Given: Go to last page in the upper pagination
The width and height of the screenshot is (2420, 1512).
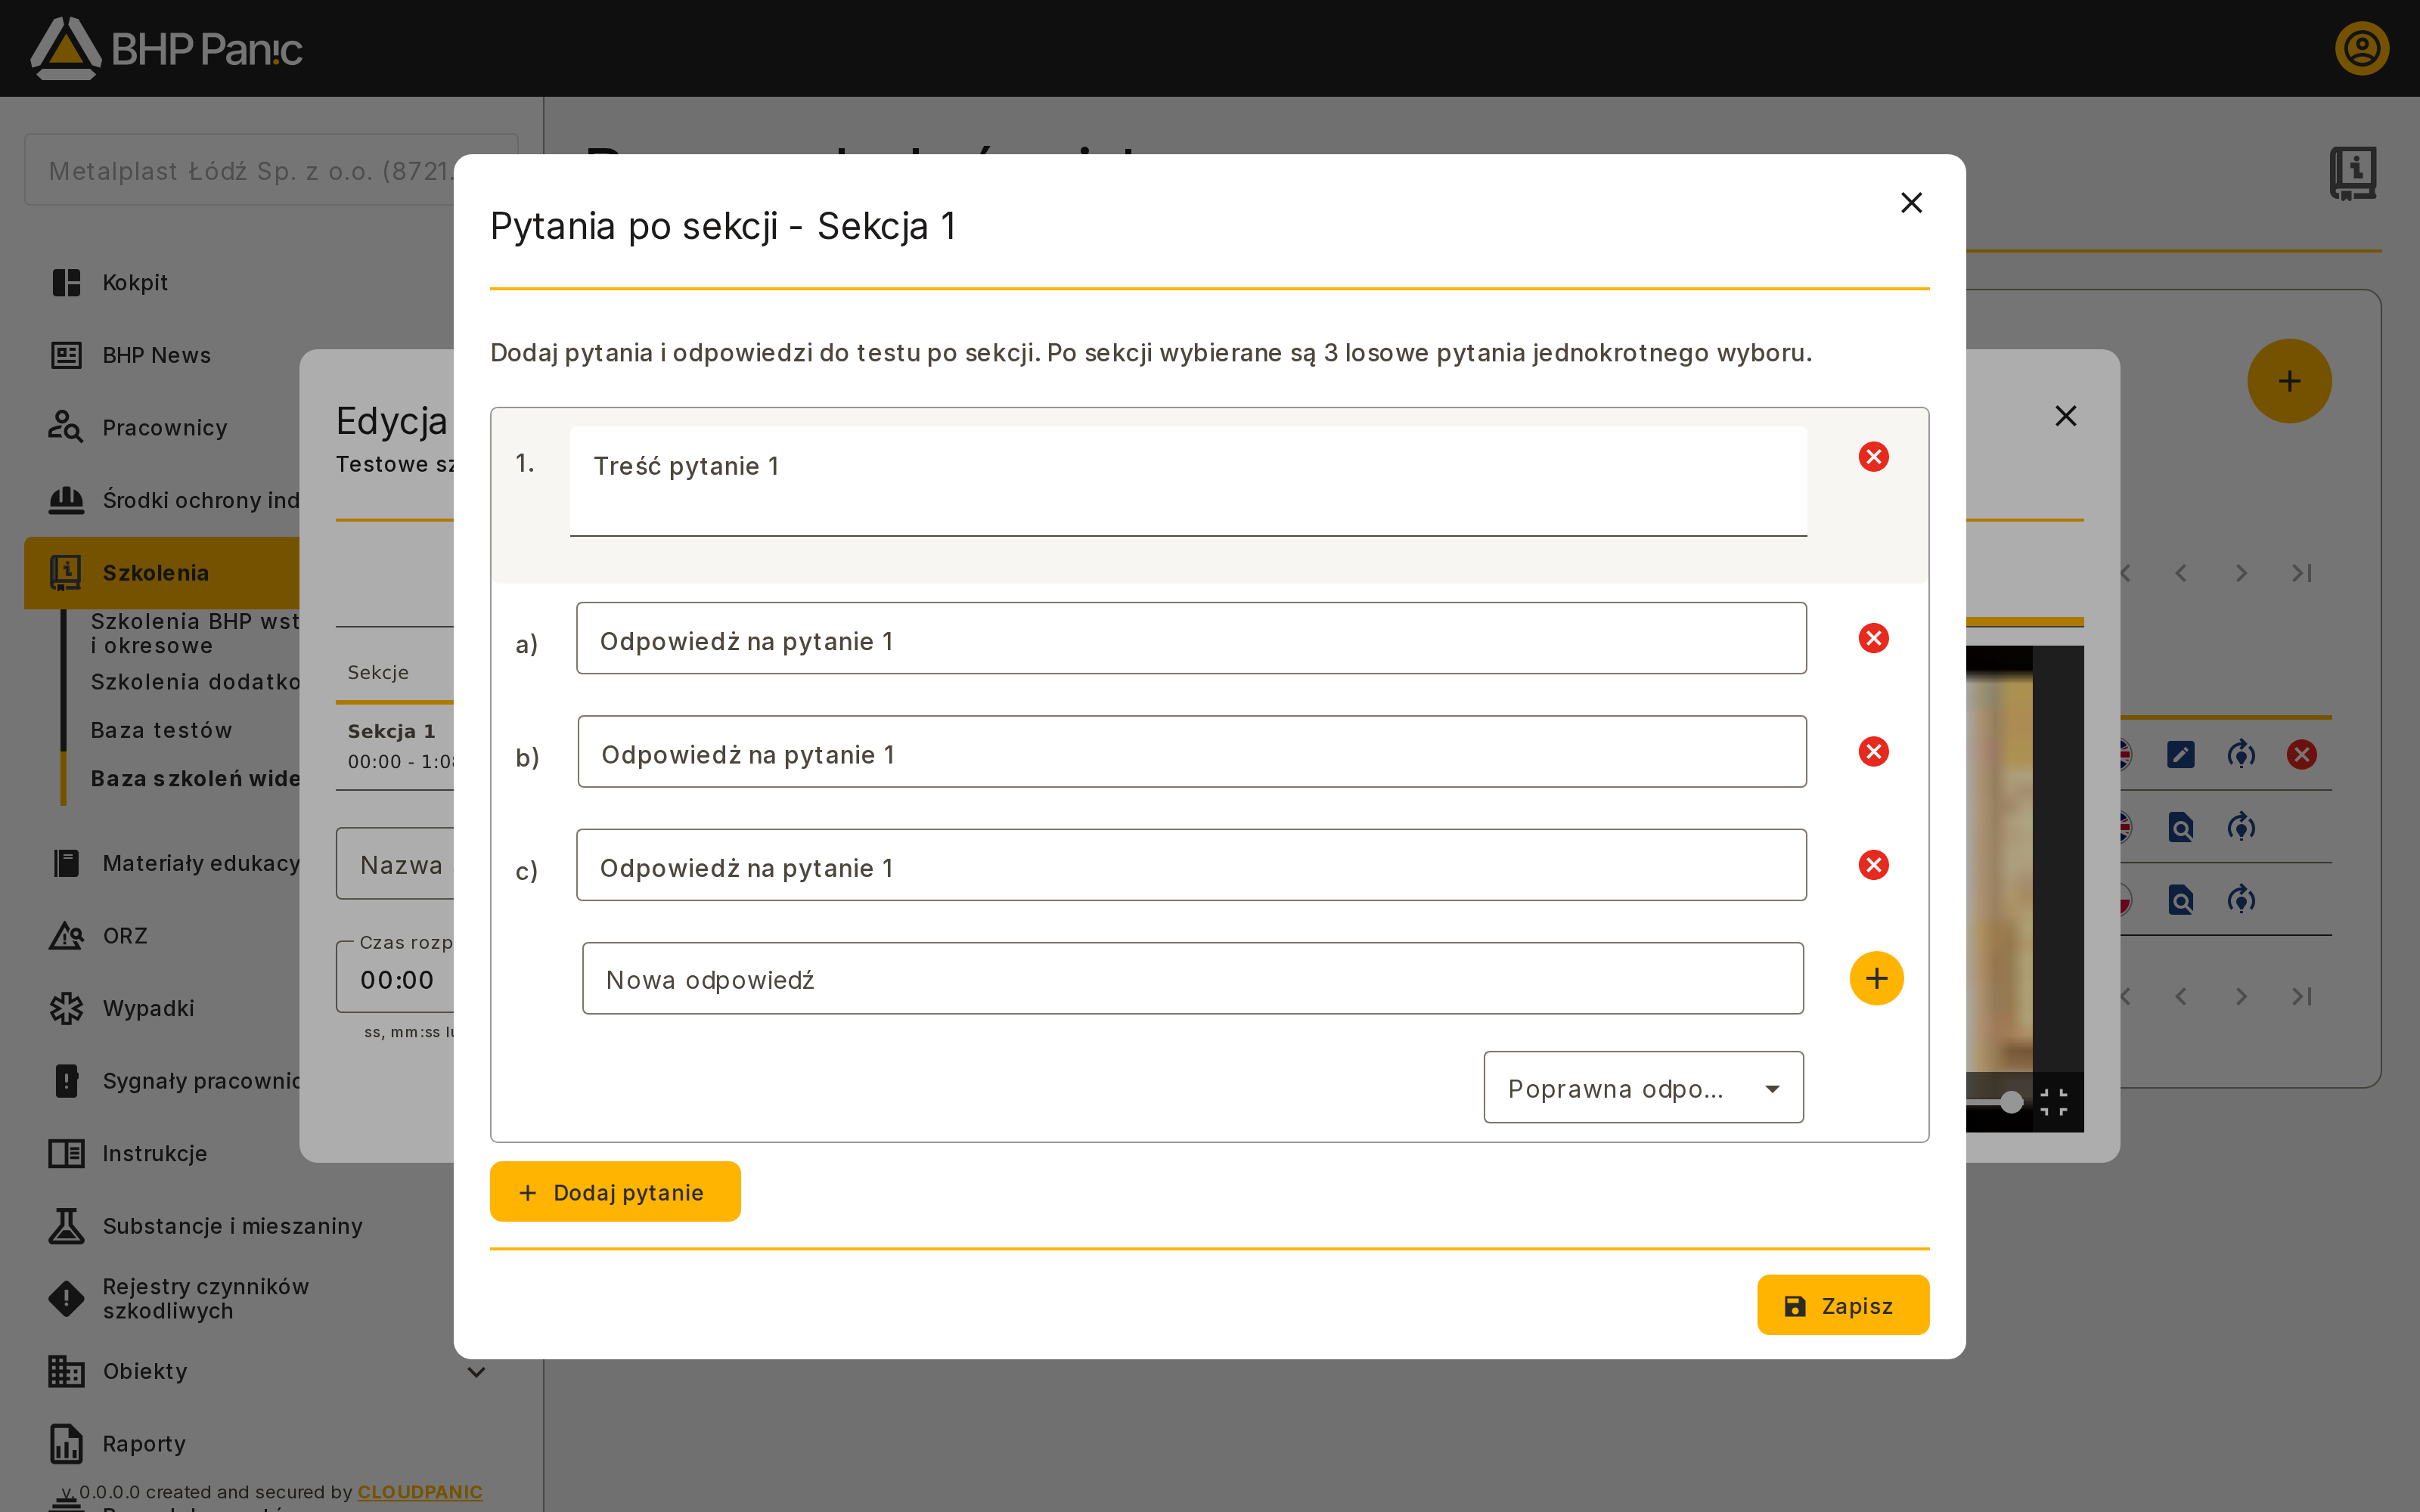Looking at the screenshot, I should pyautogui.click(x=2301, y=573).
